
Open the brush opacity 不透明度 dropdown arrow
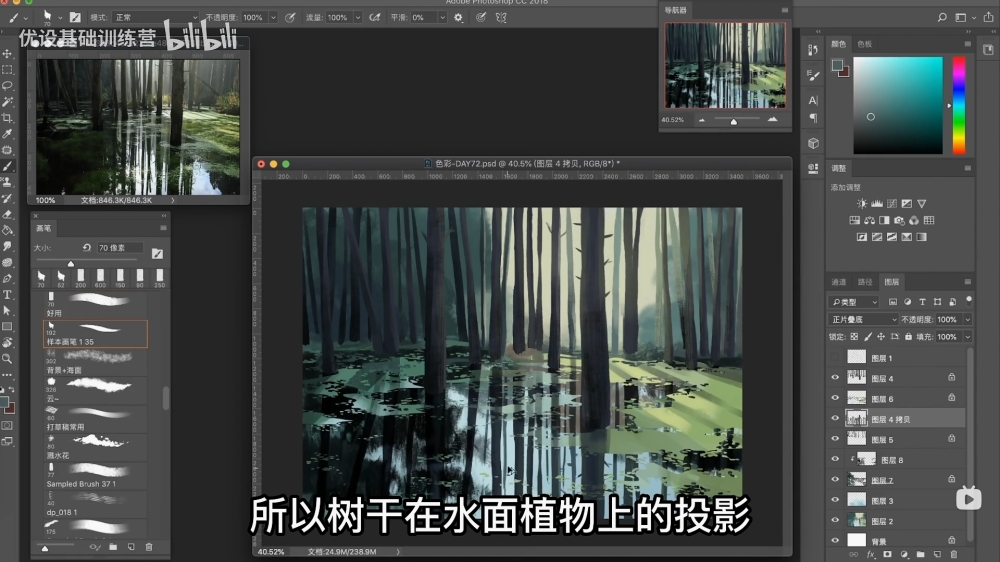point(273,18)
